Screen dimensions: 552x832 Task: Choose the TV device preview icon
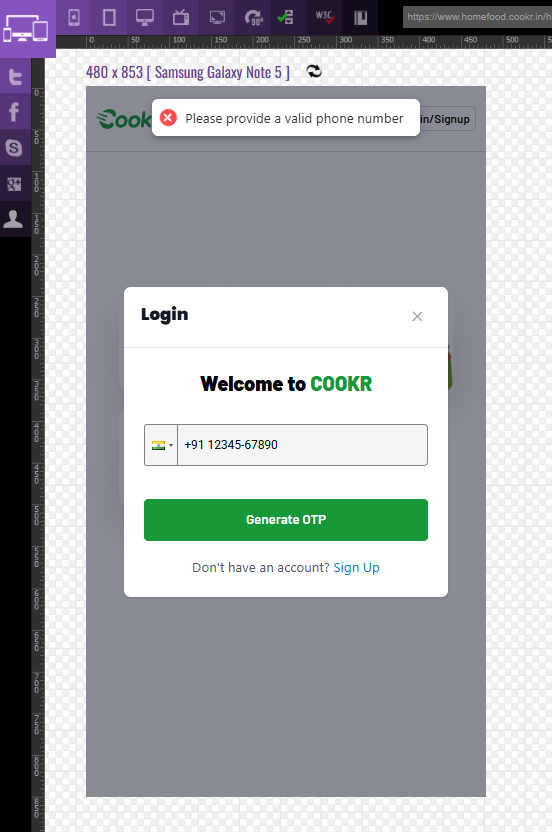click(x=181, y=18)
